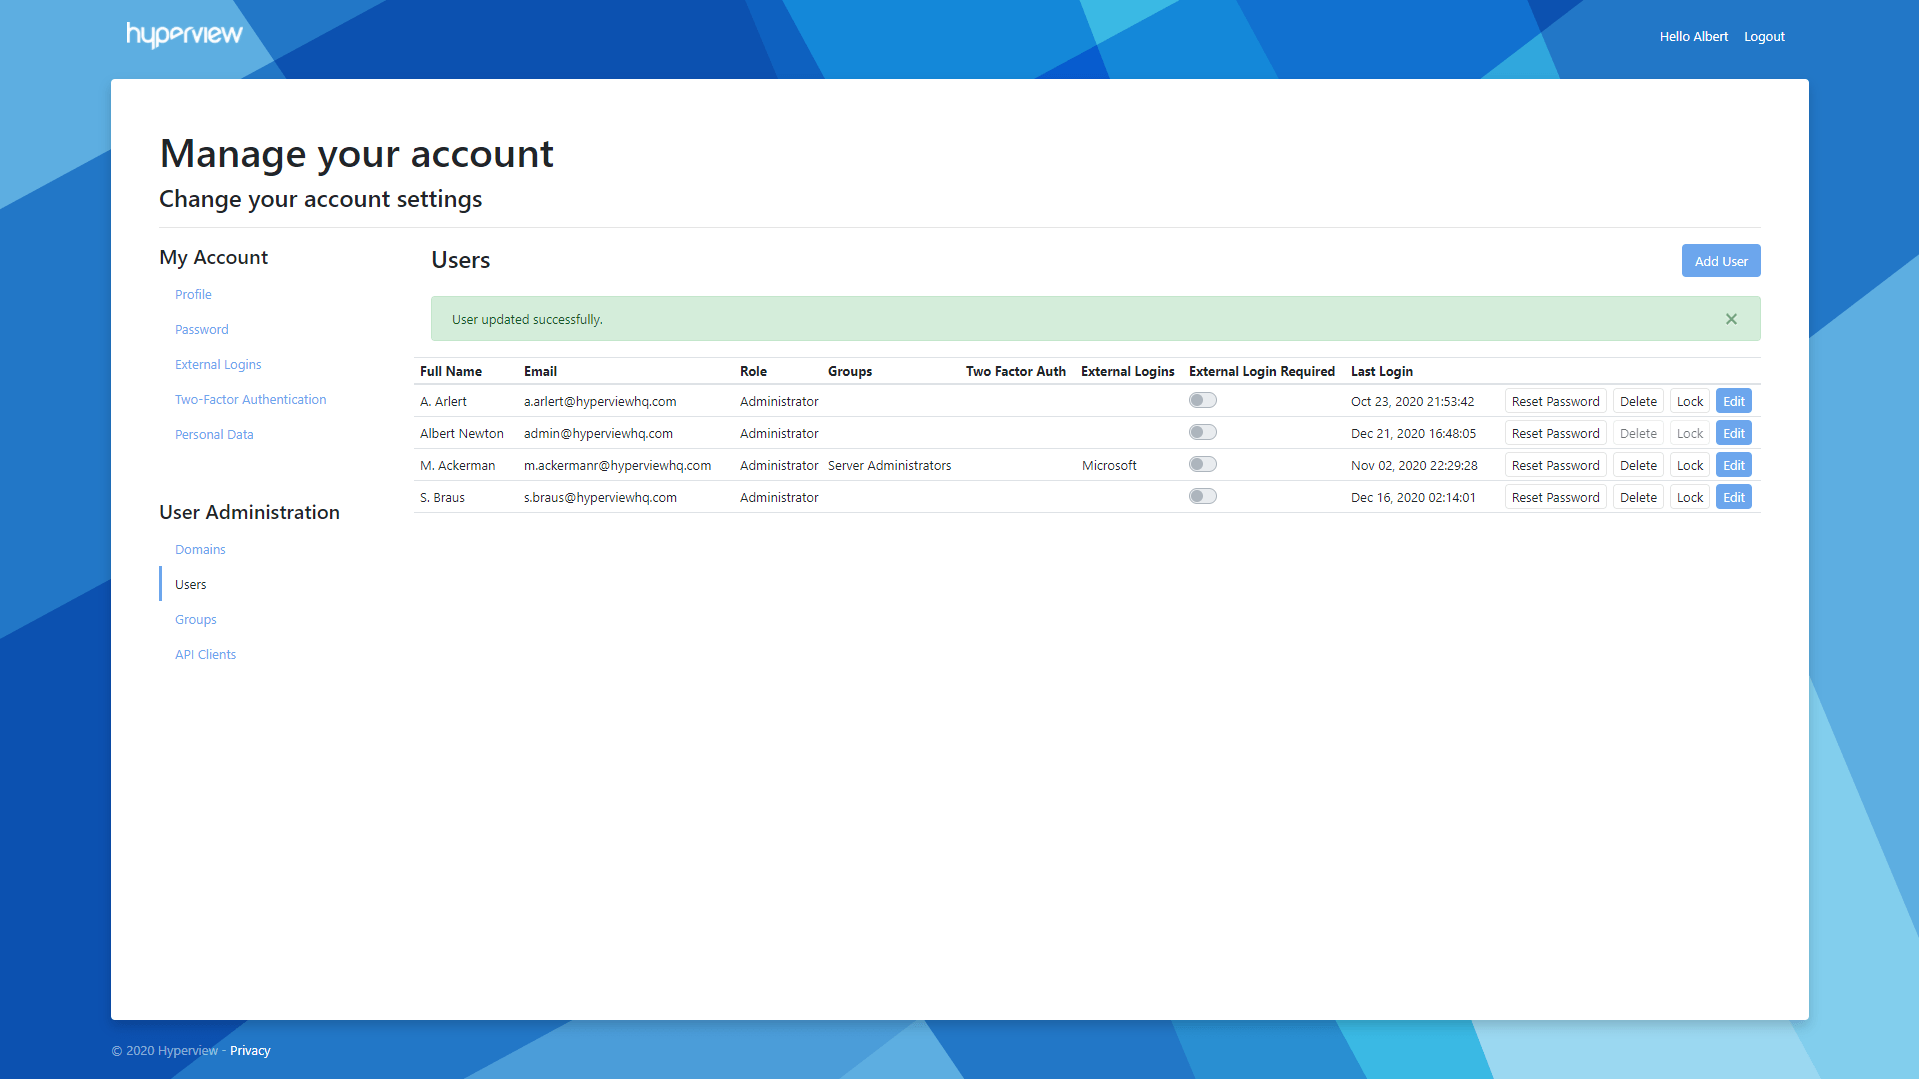Click the Hyperview logo

coord(184,35)
